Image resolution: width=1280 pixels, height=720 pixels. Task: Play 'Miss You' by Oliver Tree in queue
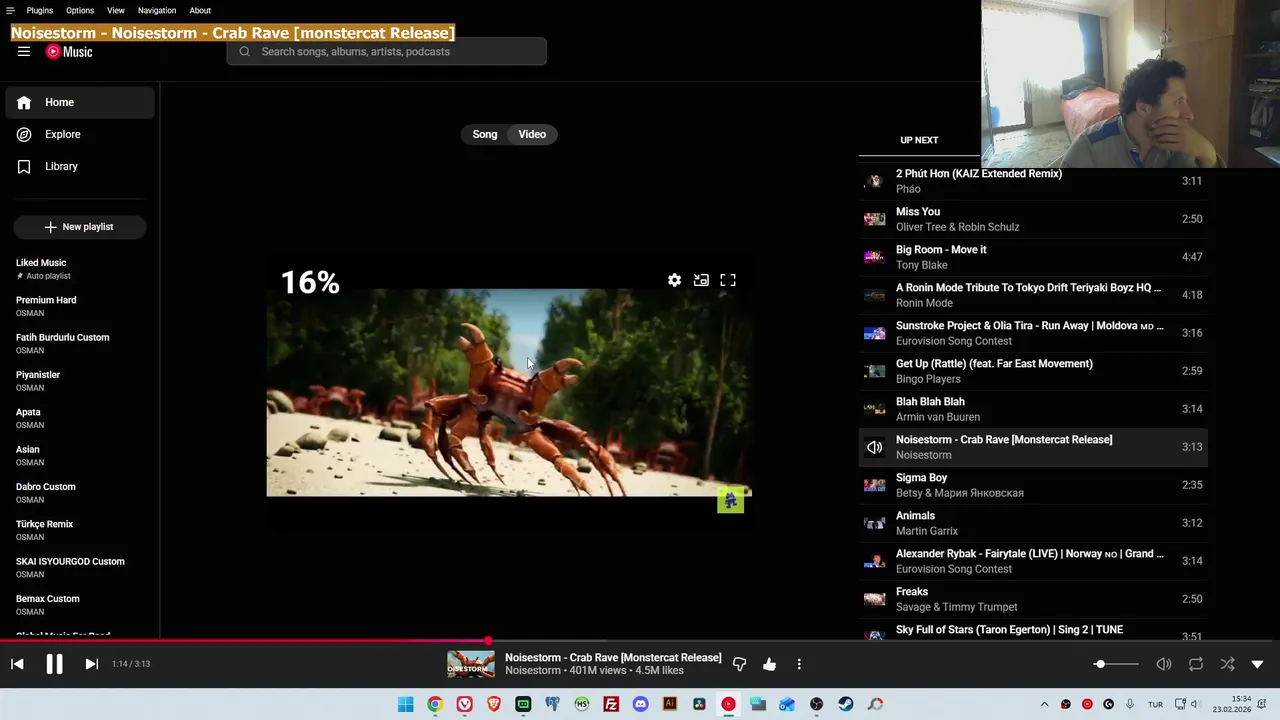[x=1033, y=219]
